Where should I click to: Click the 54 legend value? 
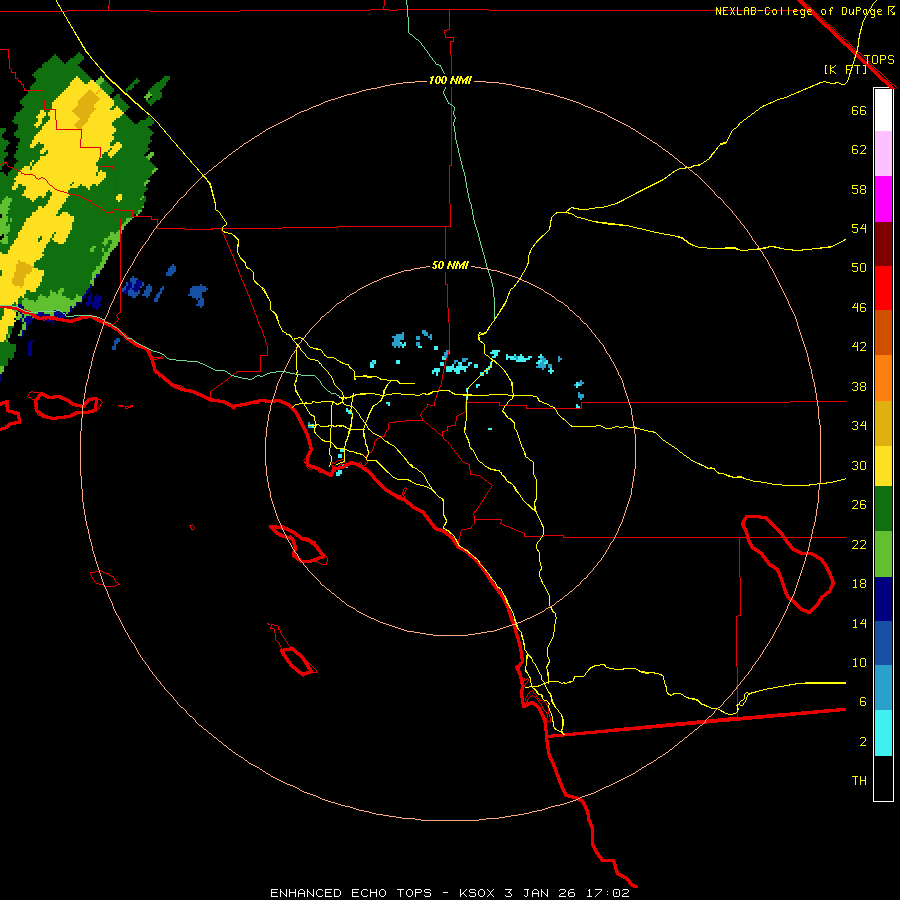point(859,228)
